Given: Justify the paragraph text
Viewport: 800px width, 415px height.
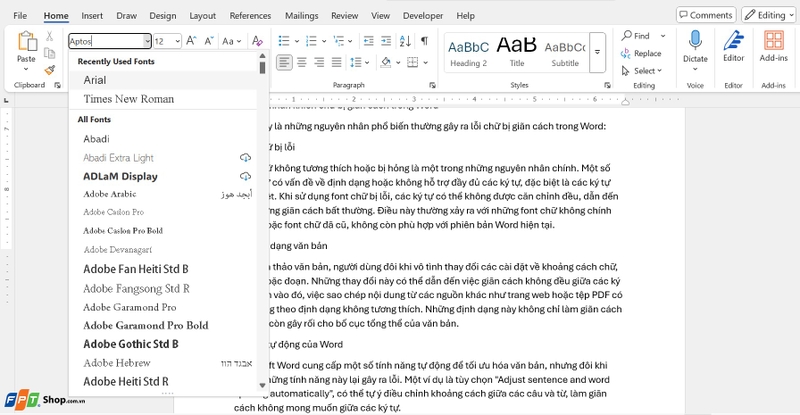Looking at the screenshot, I should 337,63.
